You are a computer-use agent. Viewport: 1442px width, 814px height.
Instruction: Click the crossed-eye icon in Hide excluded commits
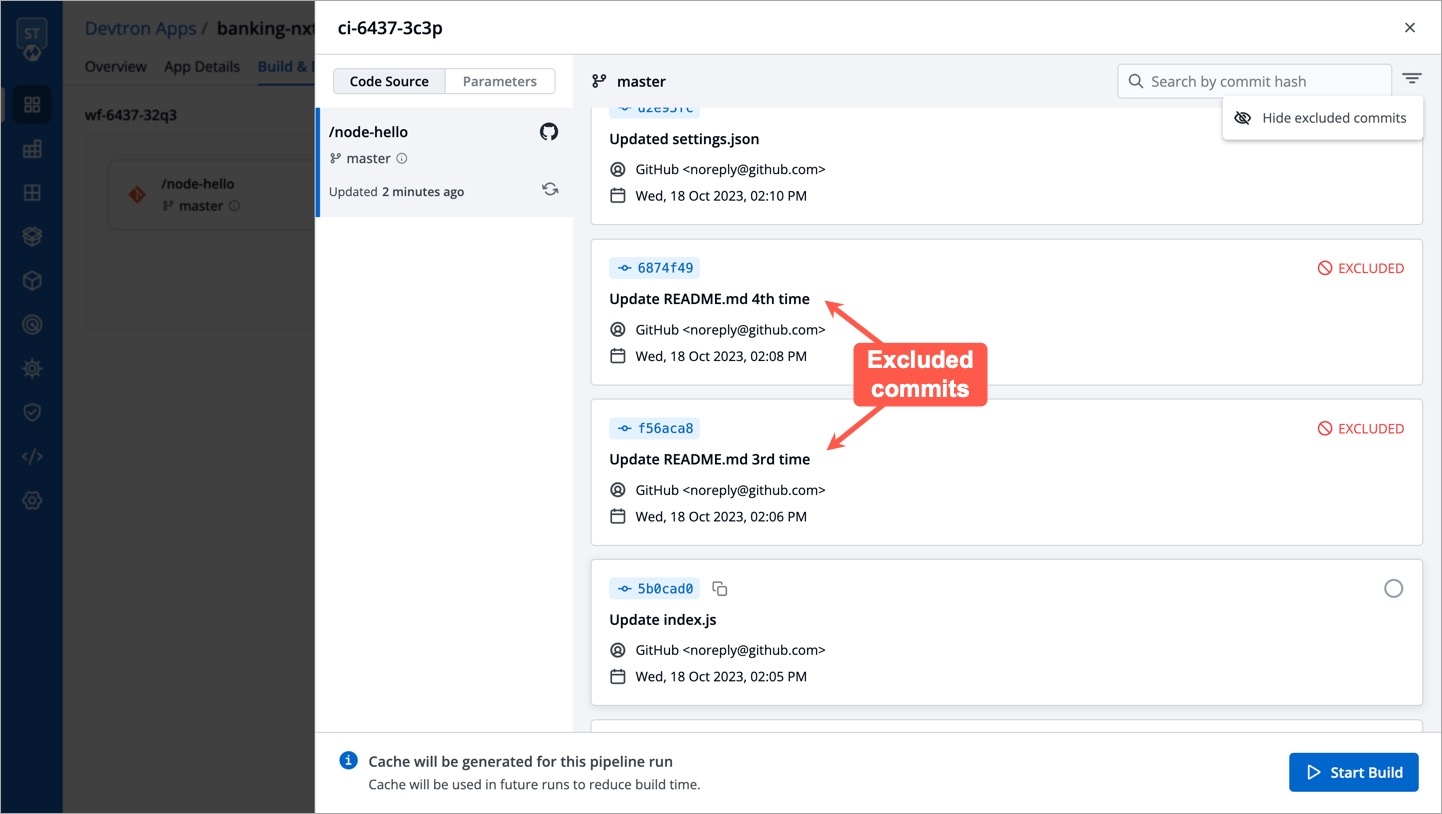(1243, 118)
